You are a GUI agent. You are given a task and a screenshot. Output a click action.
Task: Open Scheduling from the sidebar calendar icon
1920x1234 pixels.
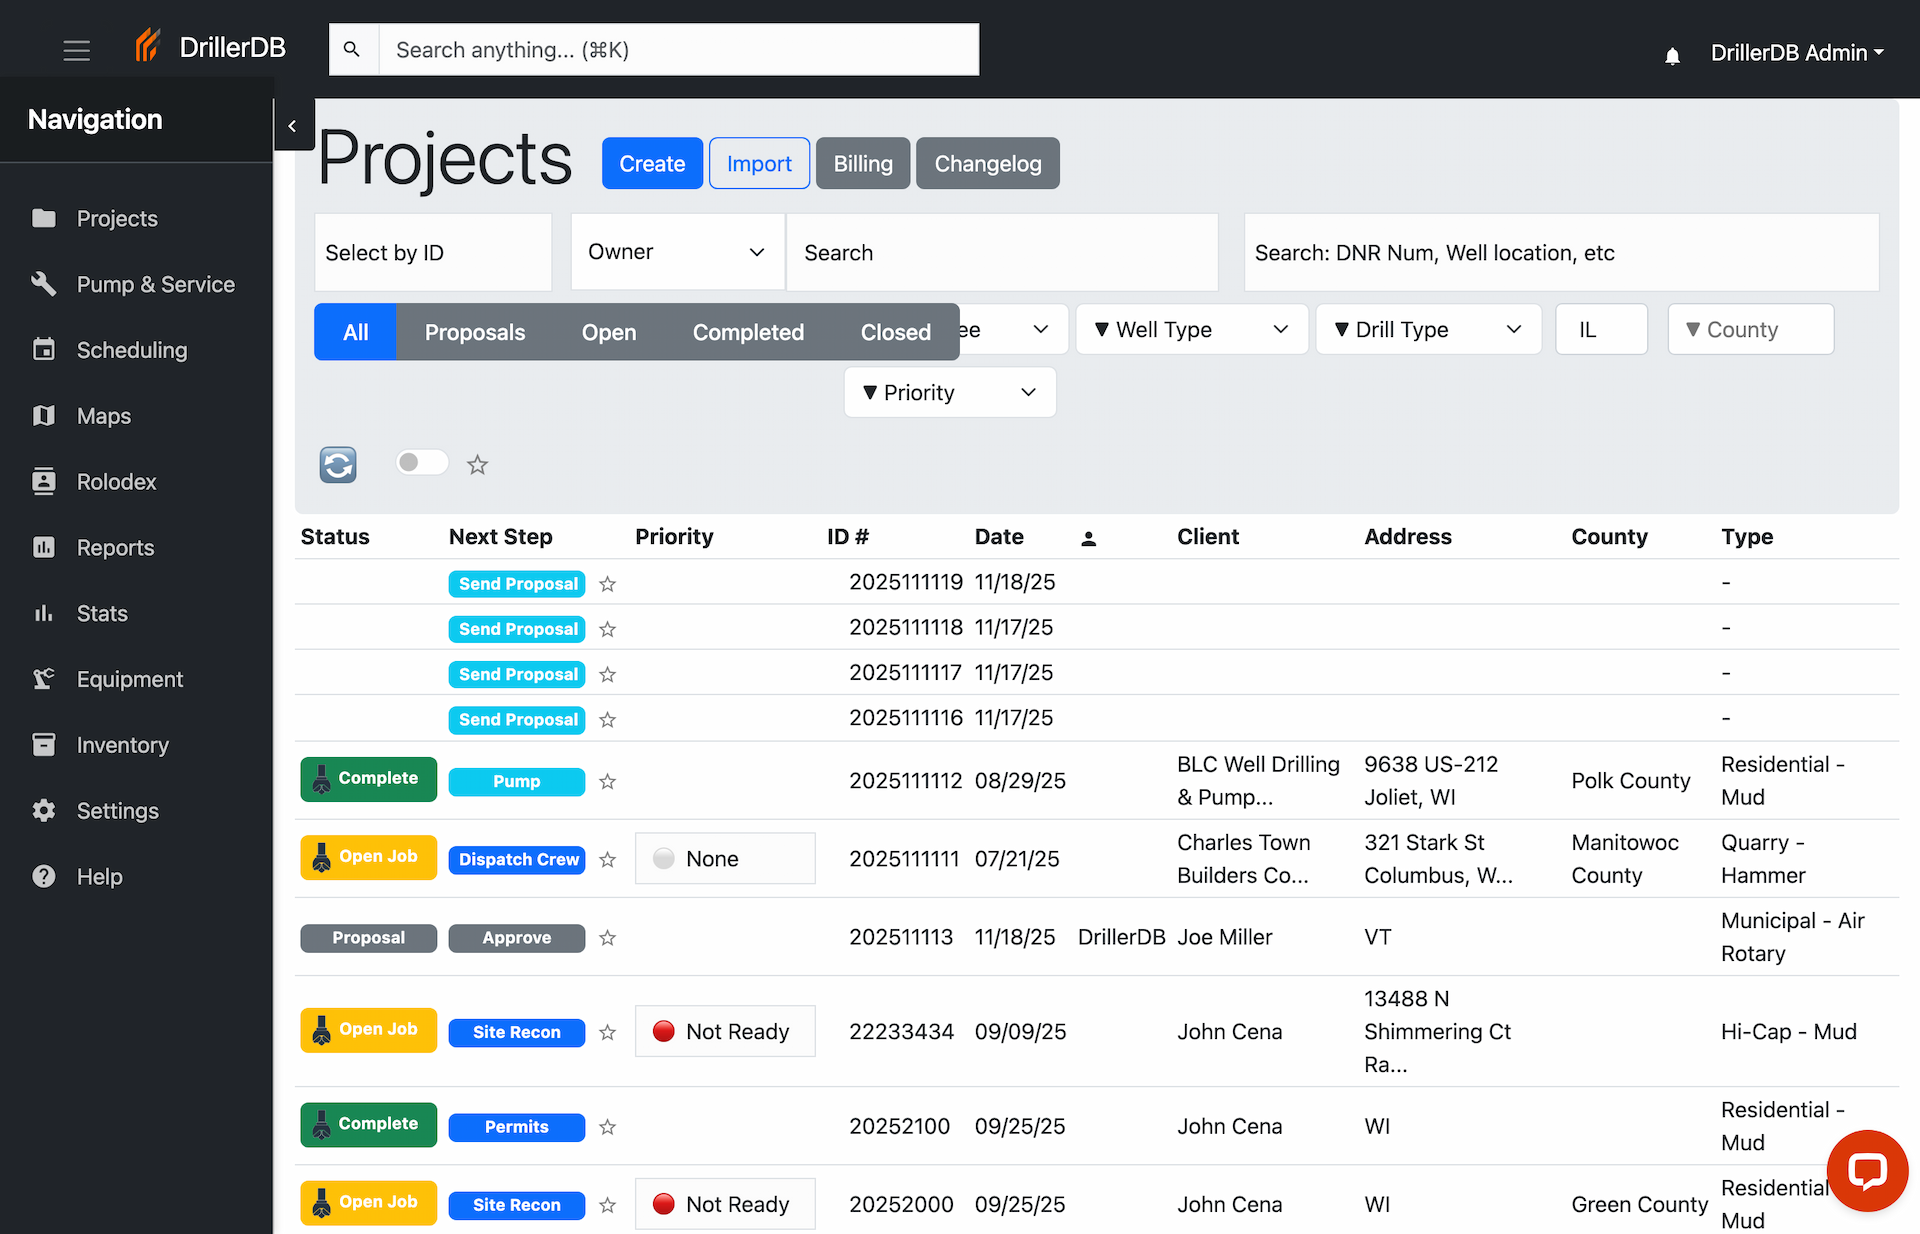point(44,349)
